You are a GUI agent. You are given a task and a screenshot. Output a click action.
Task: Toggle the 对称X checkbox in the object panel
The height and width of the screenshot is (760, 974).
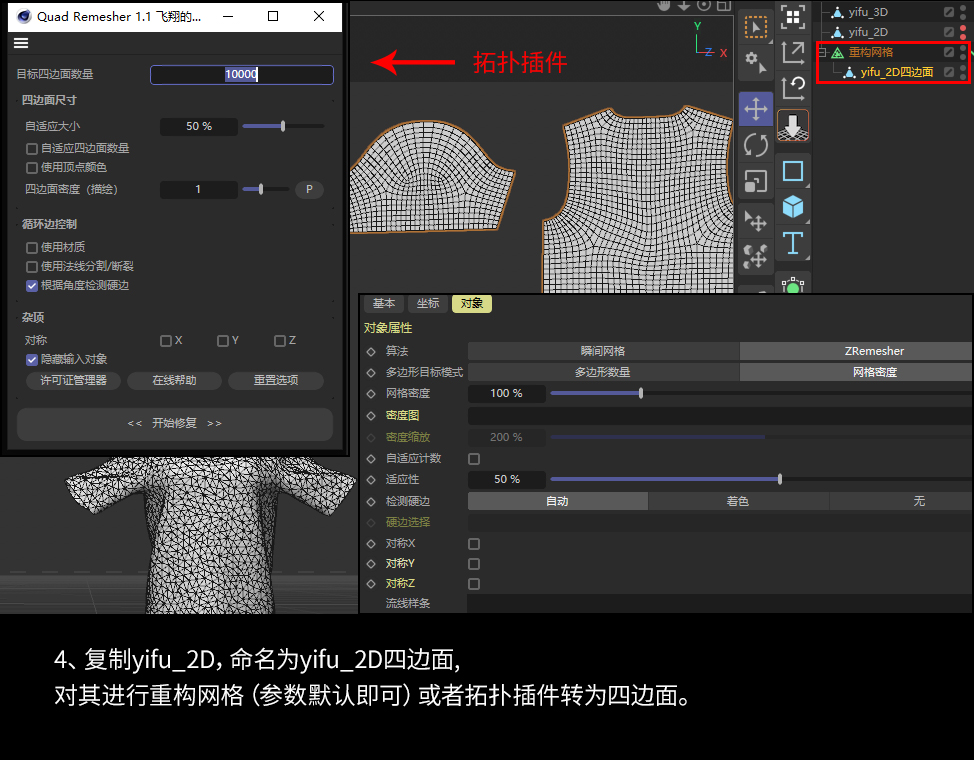coord(473,544)
